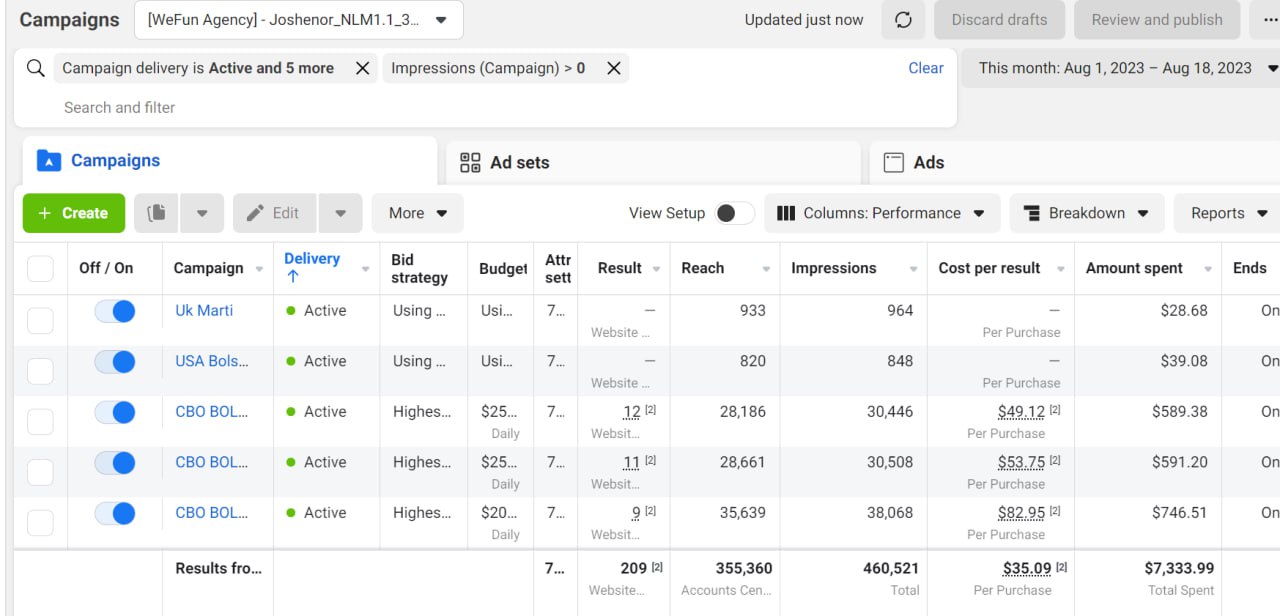This screenshot has width=1280, height=616.
Task: Click the 355,360 total reach value
Action: click(744, 568)
